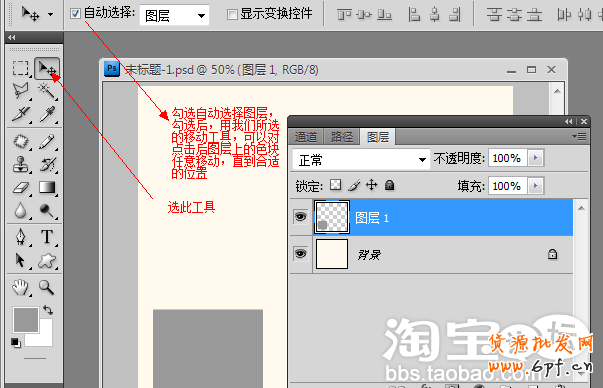The image size is (603, 388).
Task: Open the 图层 auto-select dropdown
Action: [x=174, y=15]
